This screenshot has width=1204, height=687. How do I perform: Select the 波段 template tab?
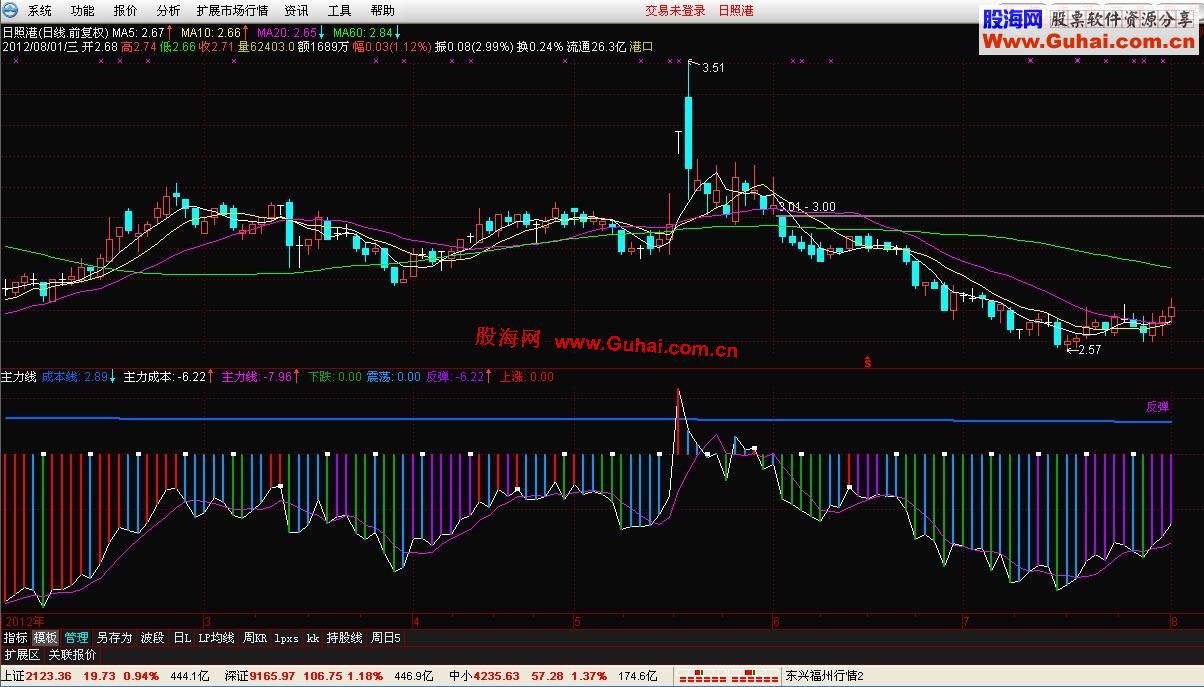click(152, 637)
